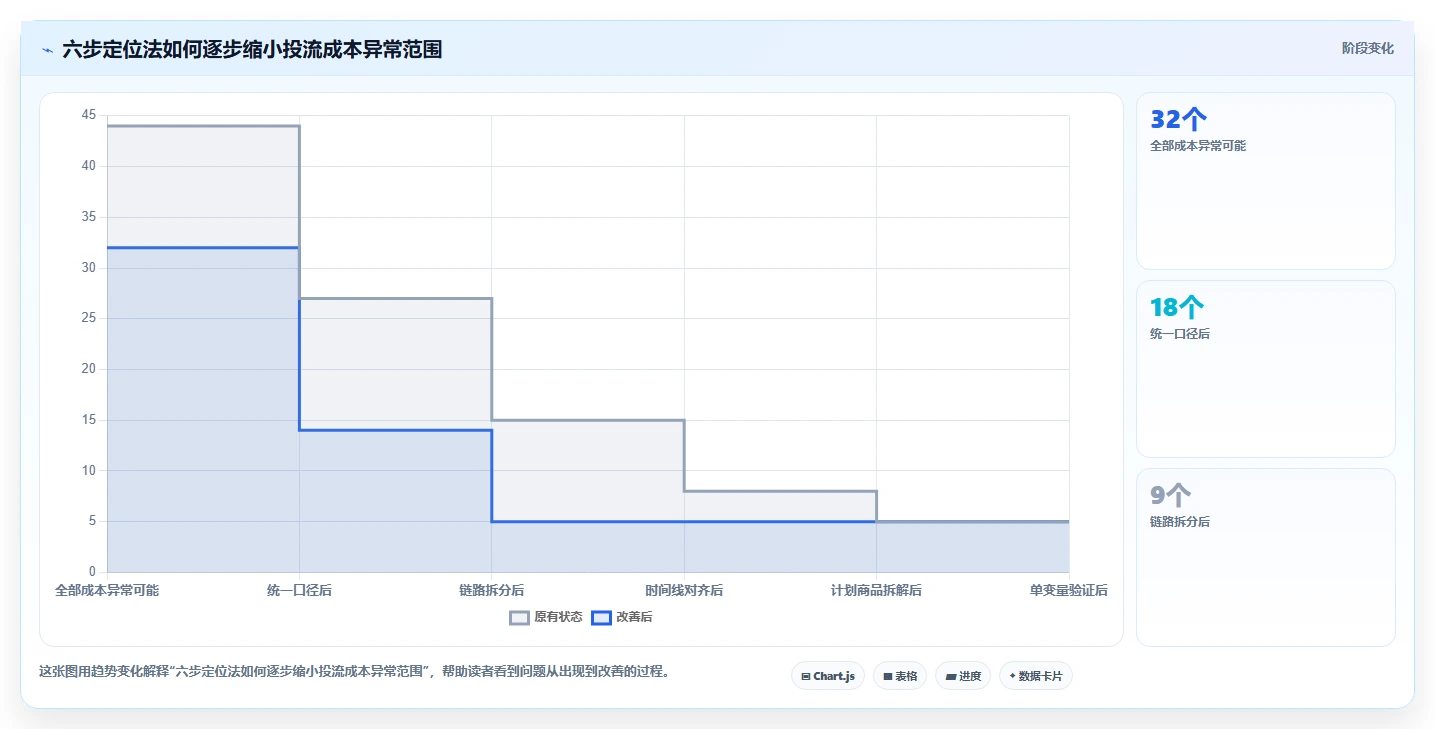Click the chart title 六步定位法如何逐步缩小投流成本异常范围
The height and width of the screenshot is (729, 1435).
[x=252, y=49]
